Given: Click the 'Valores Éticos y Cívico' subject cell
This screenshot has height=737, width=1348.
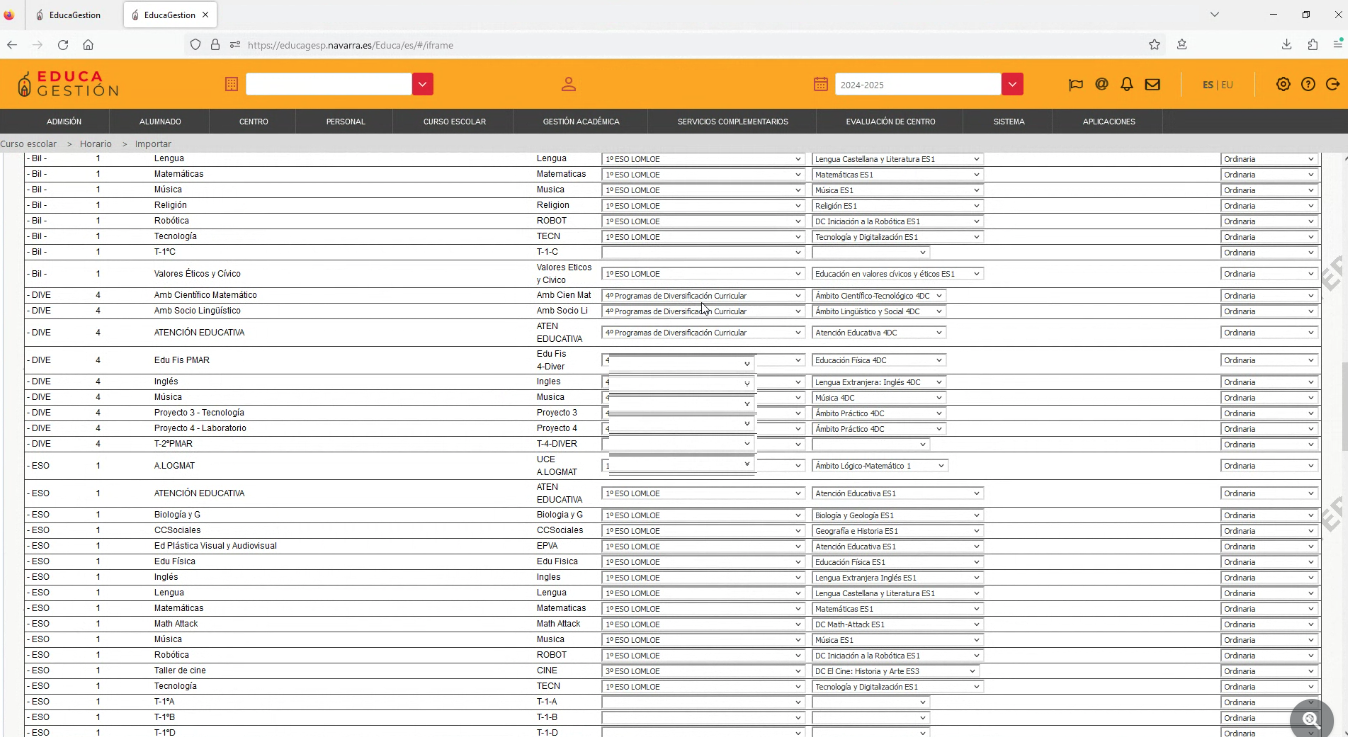Looking at the screenshot, I should tap(197, 274).
